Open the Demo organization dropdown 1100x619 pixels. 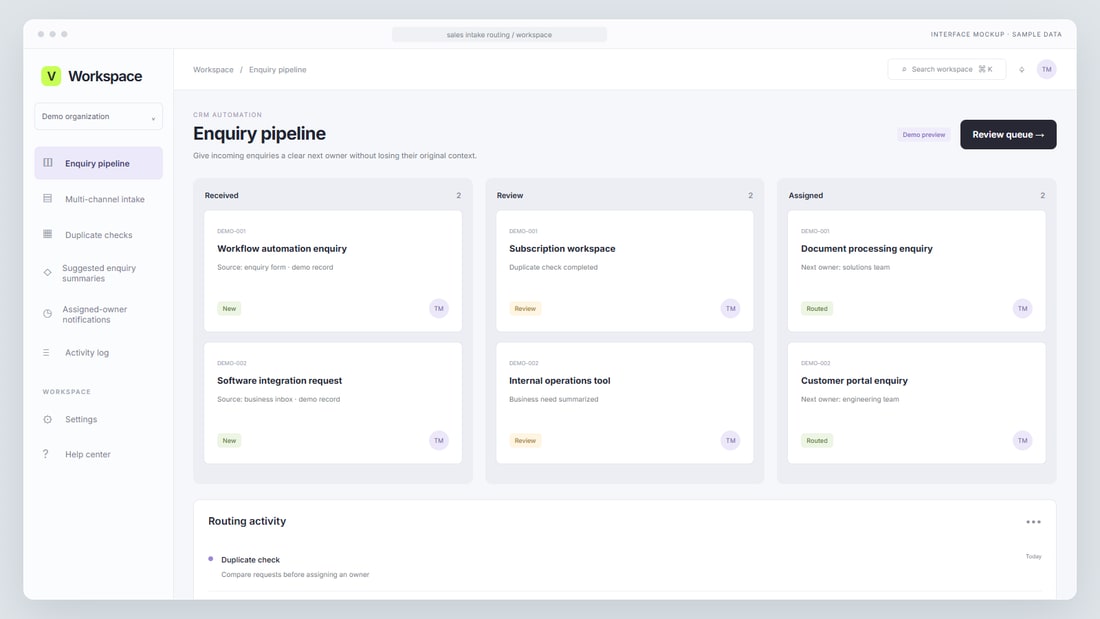pos(98,117)
